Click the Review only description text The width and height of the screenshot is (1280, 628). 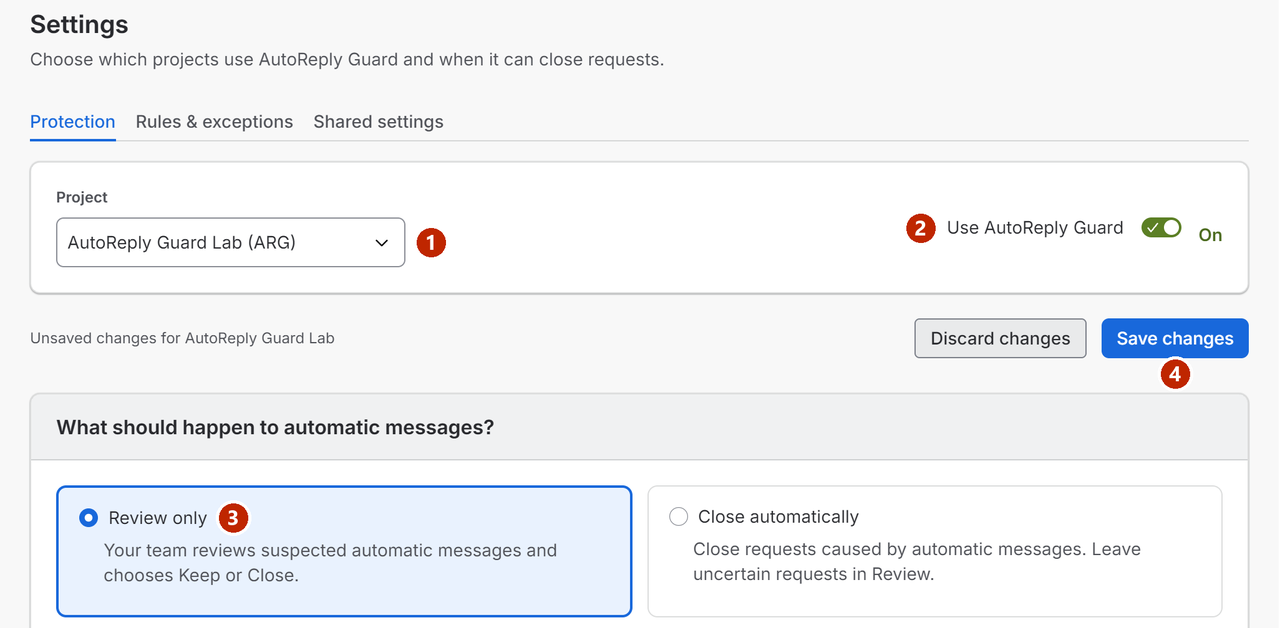(330, 563)
